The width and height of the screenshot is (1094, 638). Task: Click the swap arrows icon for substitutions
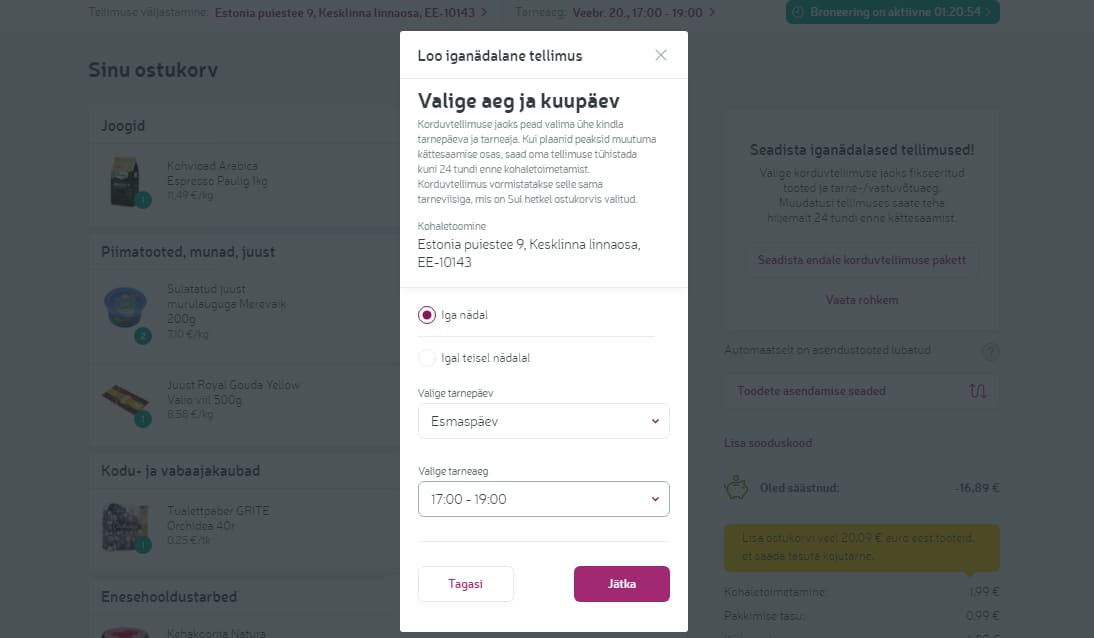point(977,391)
